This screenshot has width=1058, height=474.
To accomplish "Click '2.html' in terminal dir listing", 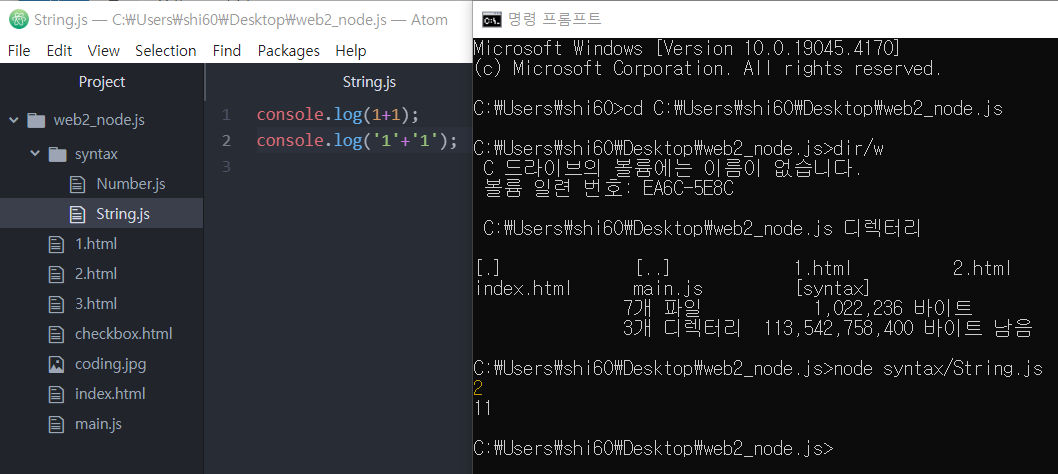I will click(982, 269).
